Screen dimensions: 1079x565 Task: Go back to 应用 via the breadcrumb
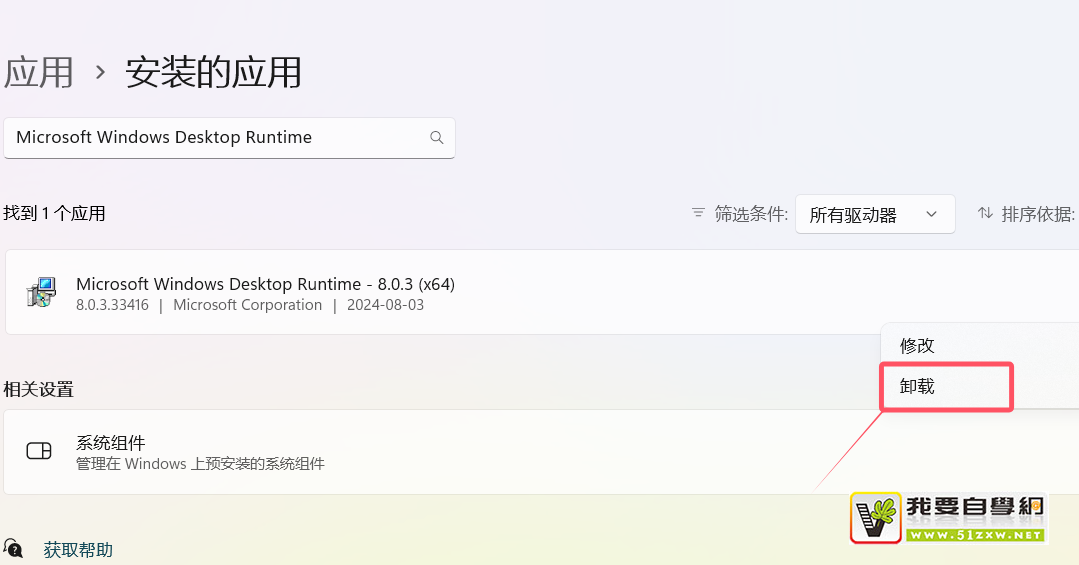[x=39, y=72]
